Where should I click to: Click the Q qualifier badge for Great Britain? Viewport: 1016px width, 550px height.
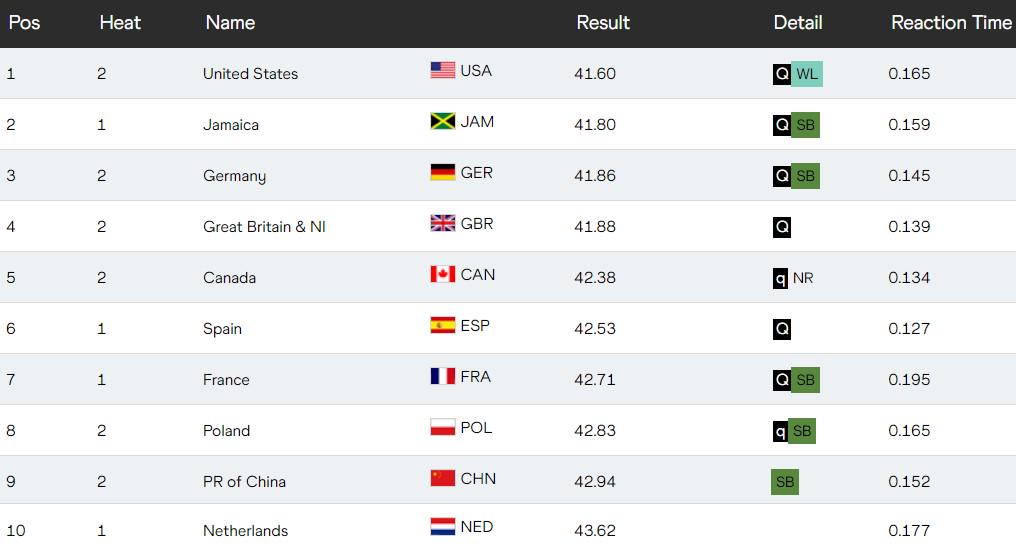tap(782, 227)
